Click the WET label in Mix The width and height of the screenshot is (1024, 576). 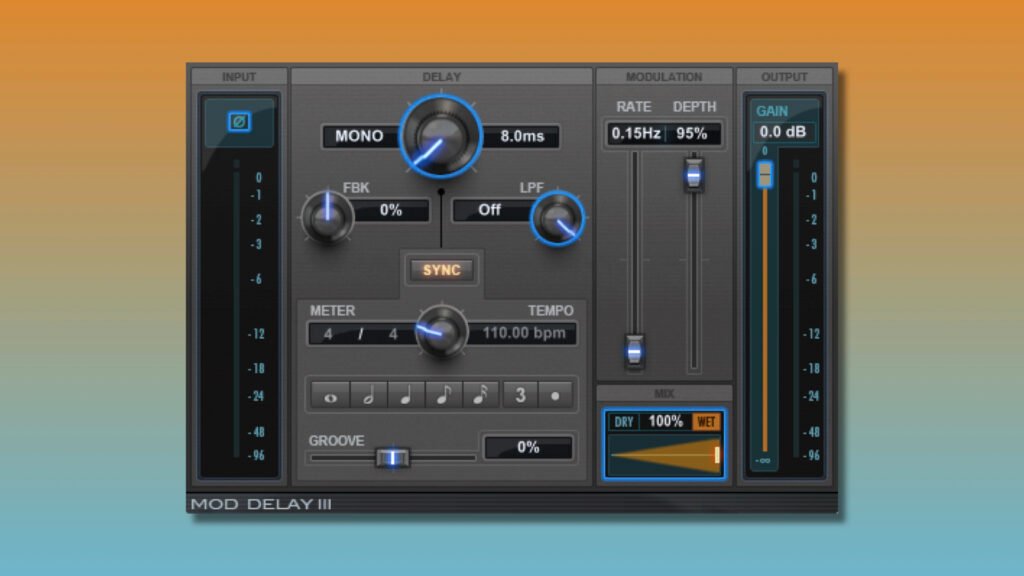point(706,422)
